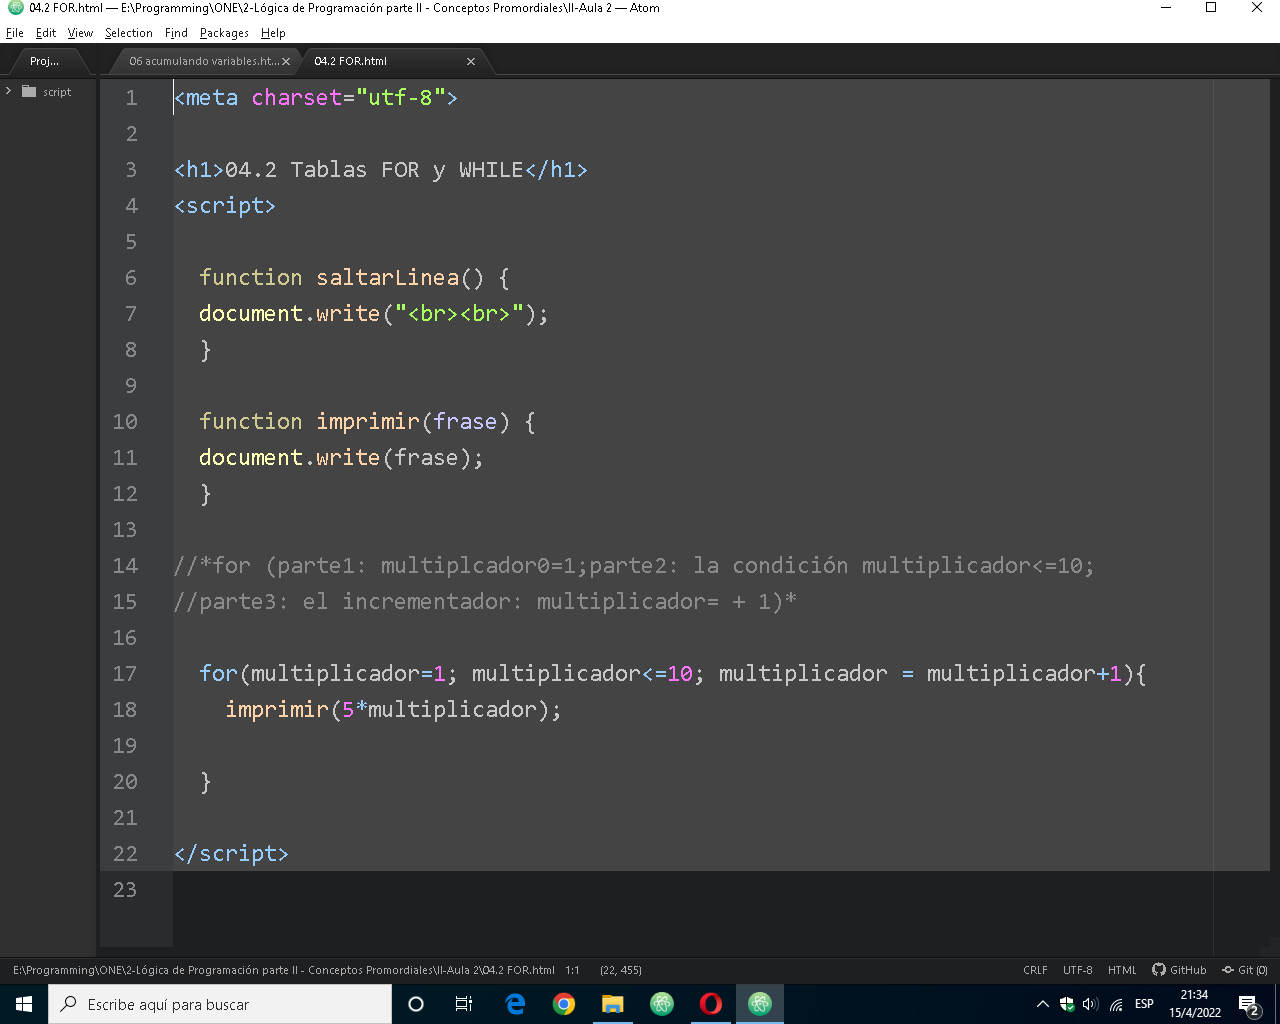Click the Atom app icon in title bar
Image resolution: width=1280 pixels, height=1024 pixels.
point(15,8)
